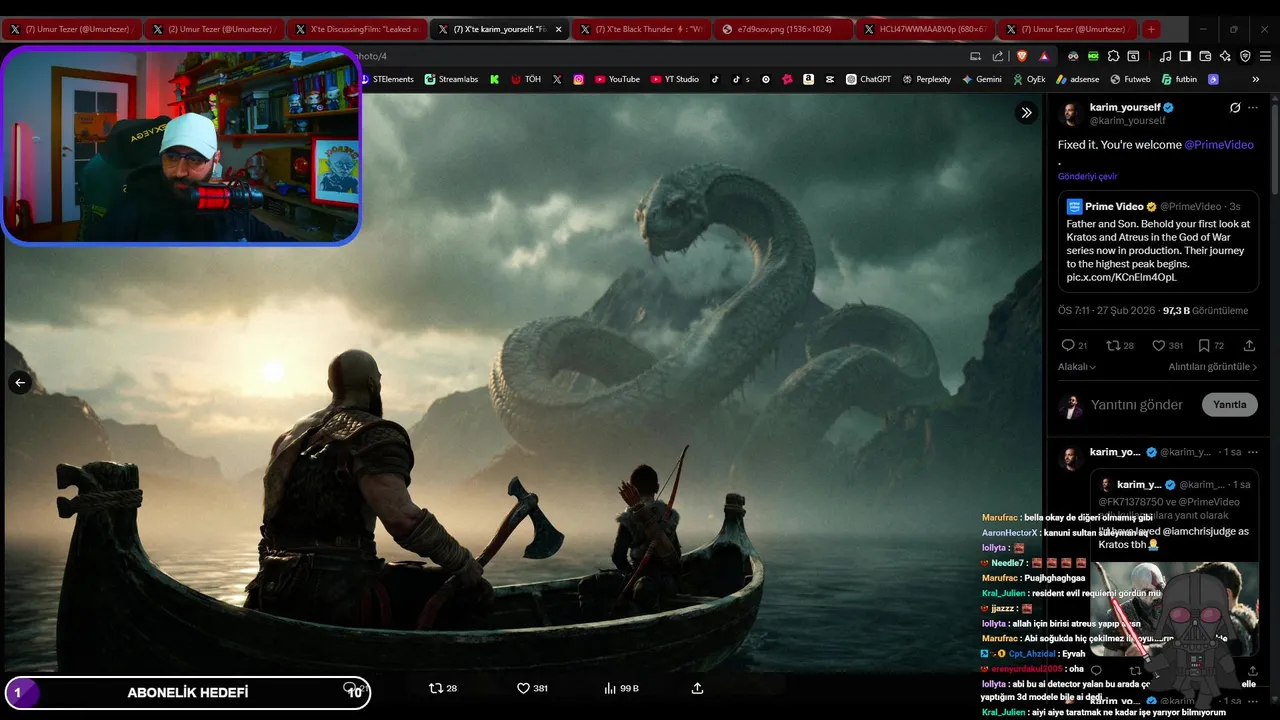1280x720 pixels.
Task: Click Gönderiyi çevir to translate the post
Action: point(1087,176)
